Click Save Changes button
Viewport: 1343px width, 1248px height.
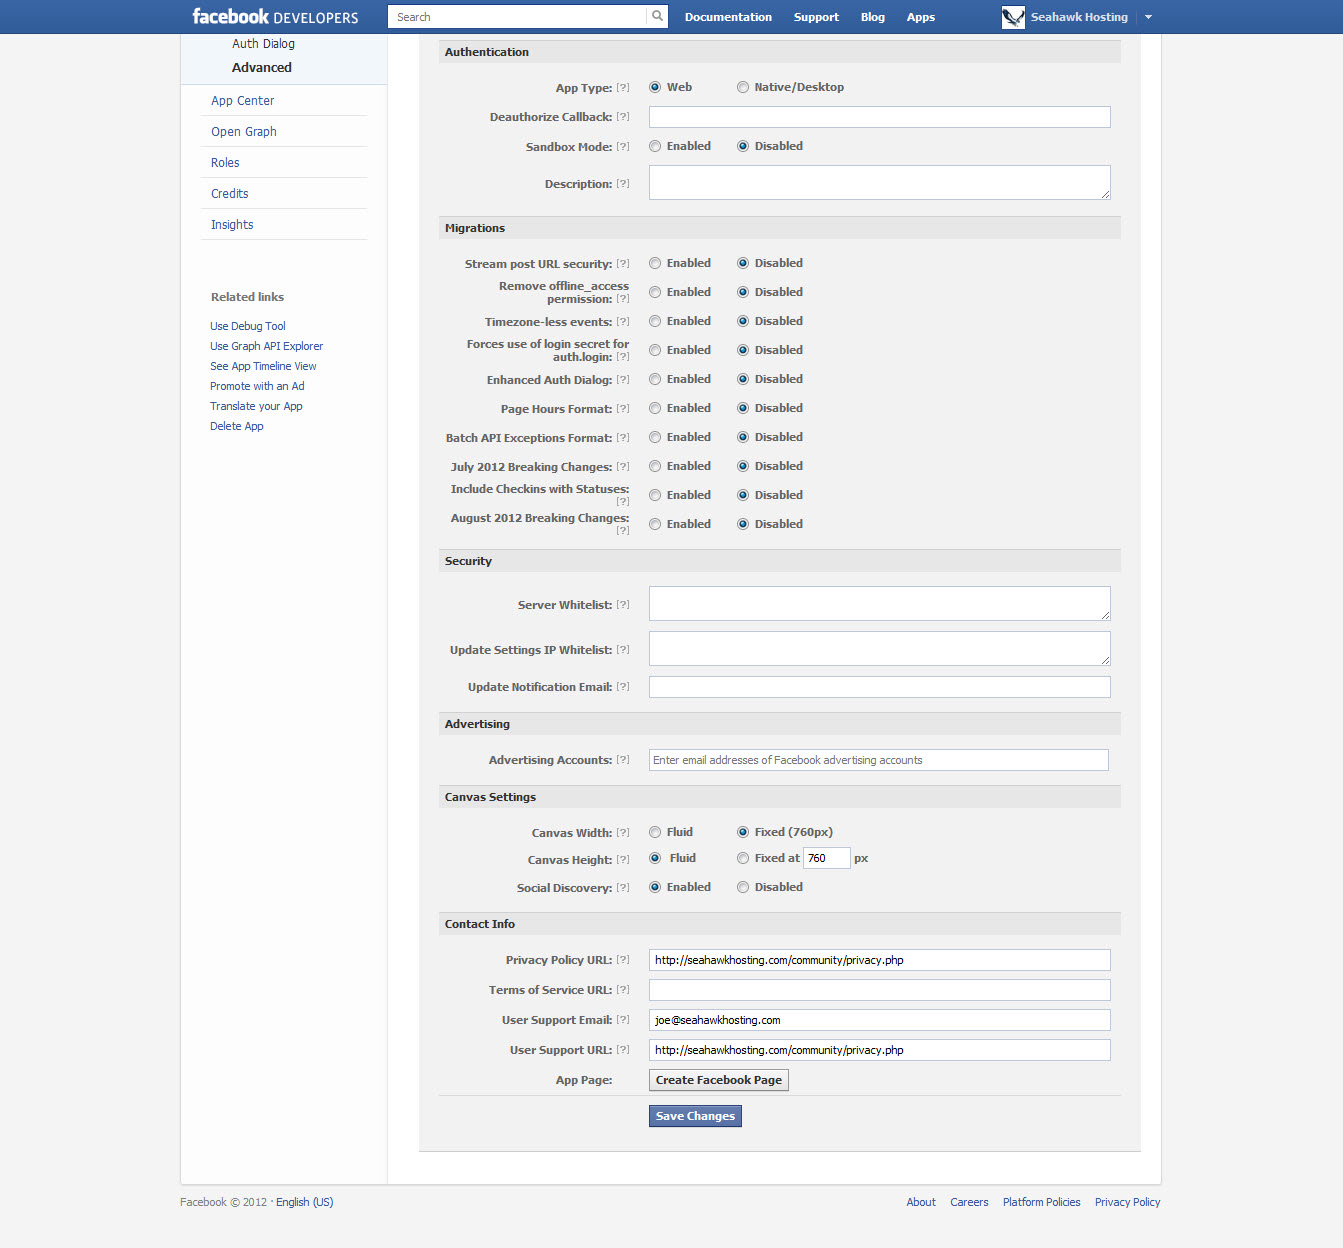(695, 1116)
